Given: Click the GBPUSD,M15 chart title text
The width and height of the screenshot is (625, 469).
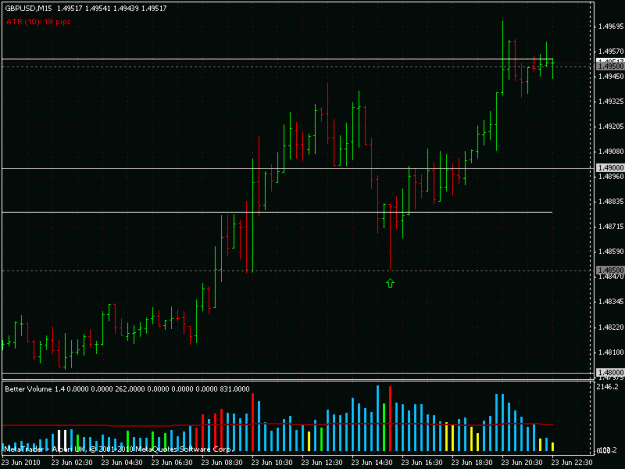Looking at the screenshot, I should click(28, 8).
